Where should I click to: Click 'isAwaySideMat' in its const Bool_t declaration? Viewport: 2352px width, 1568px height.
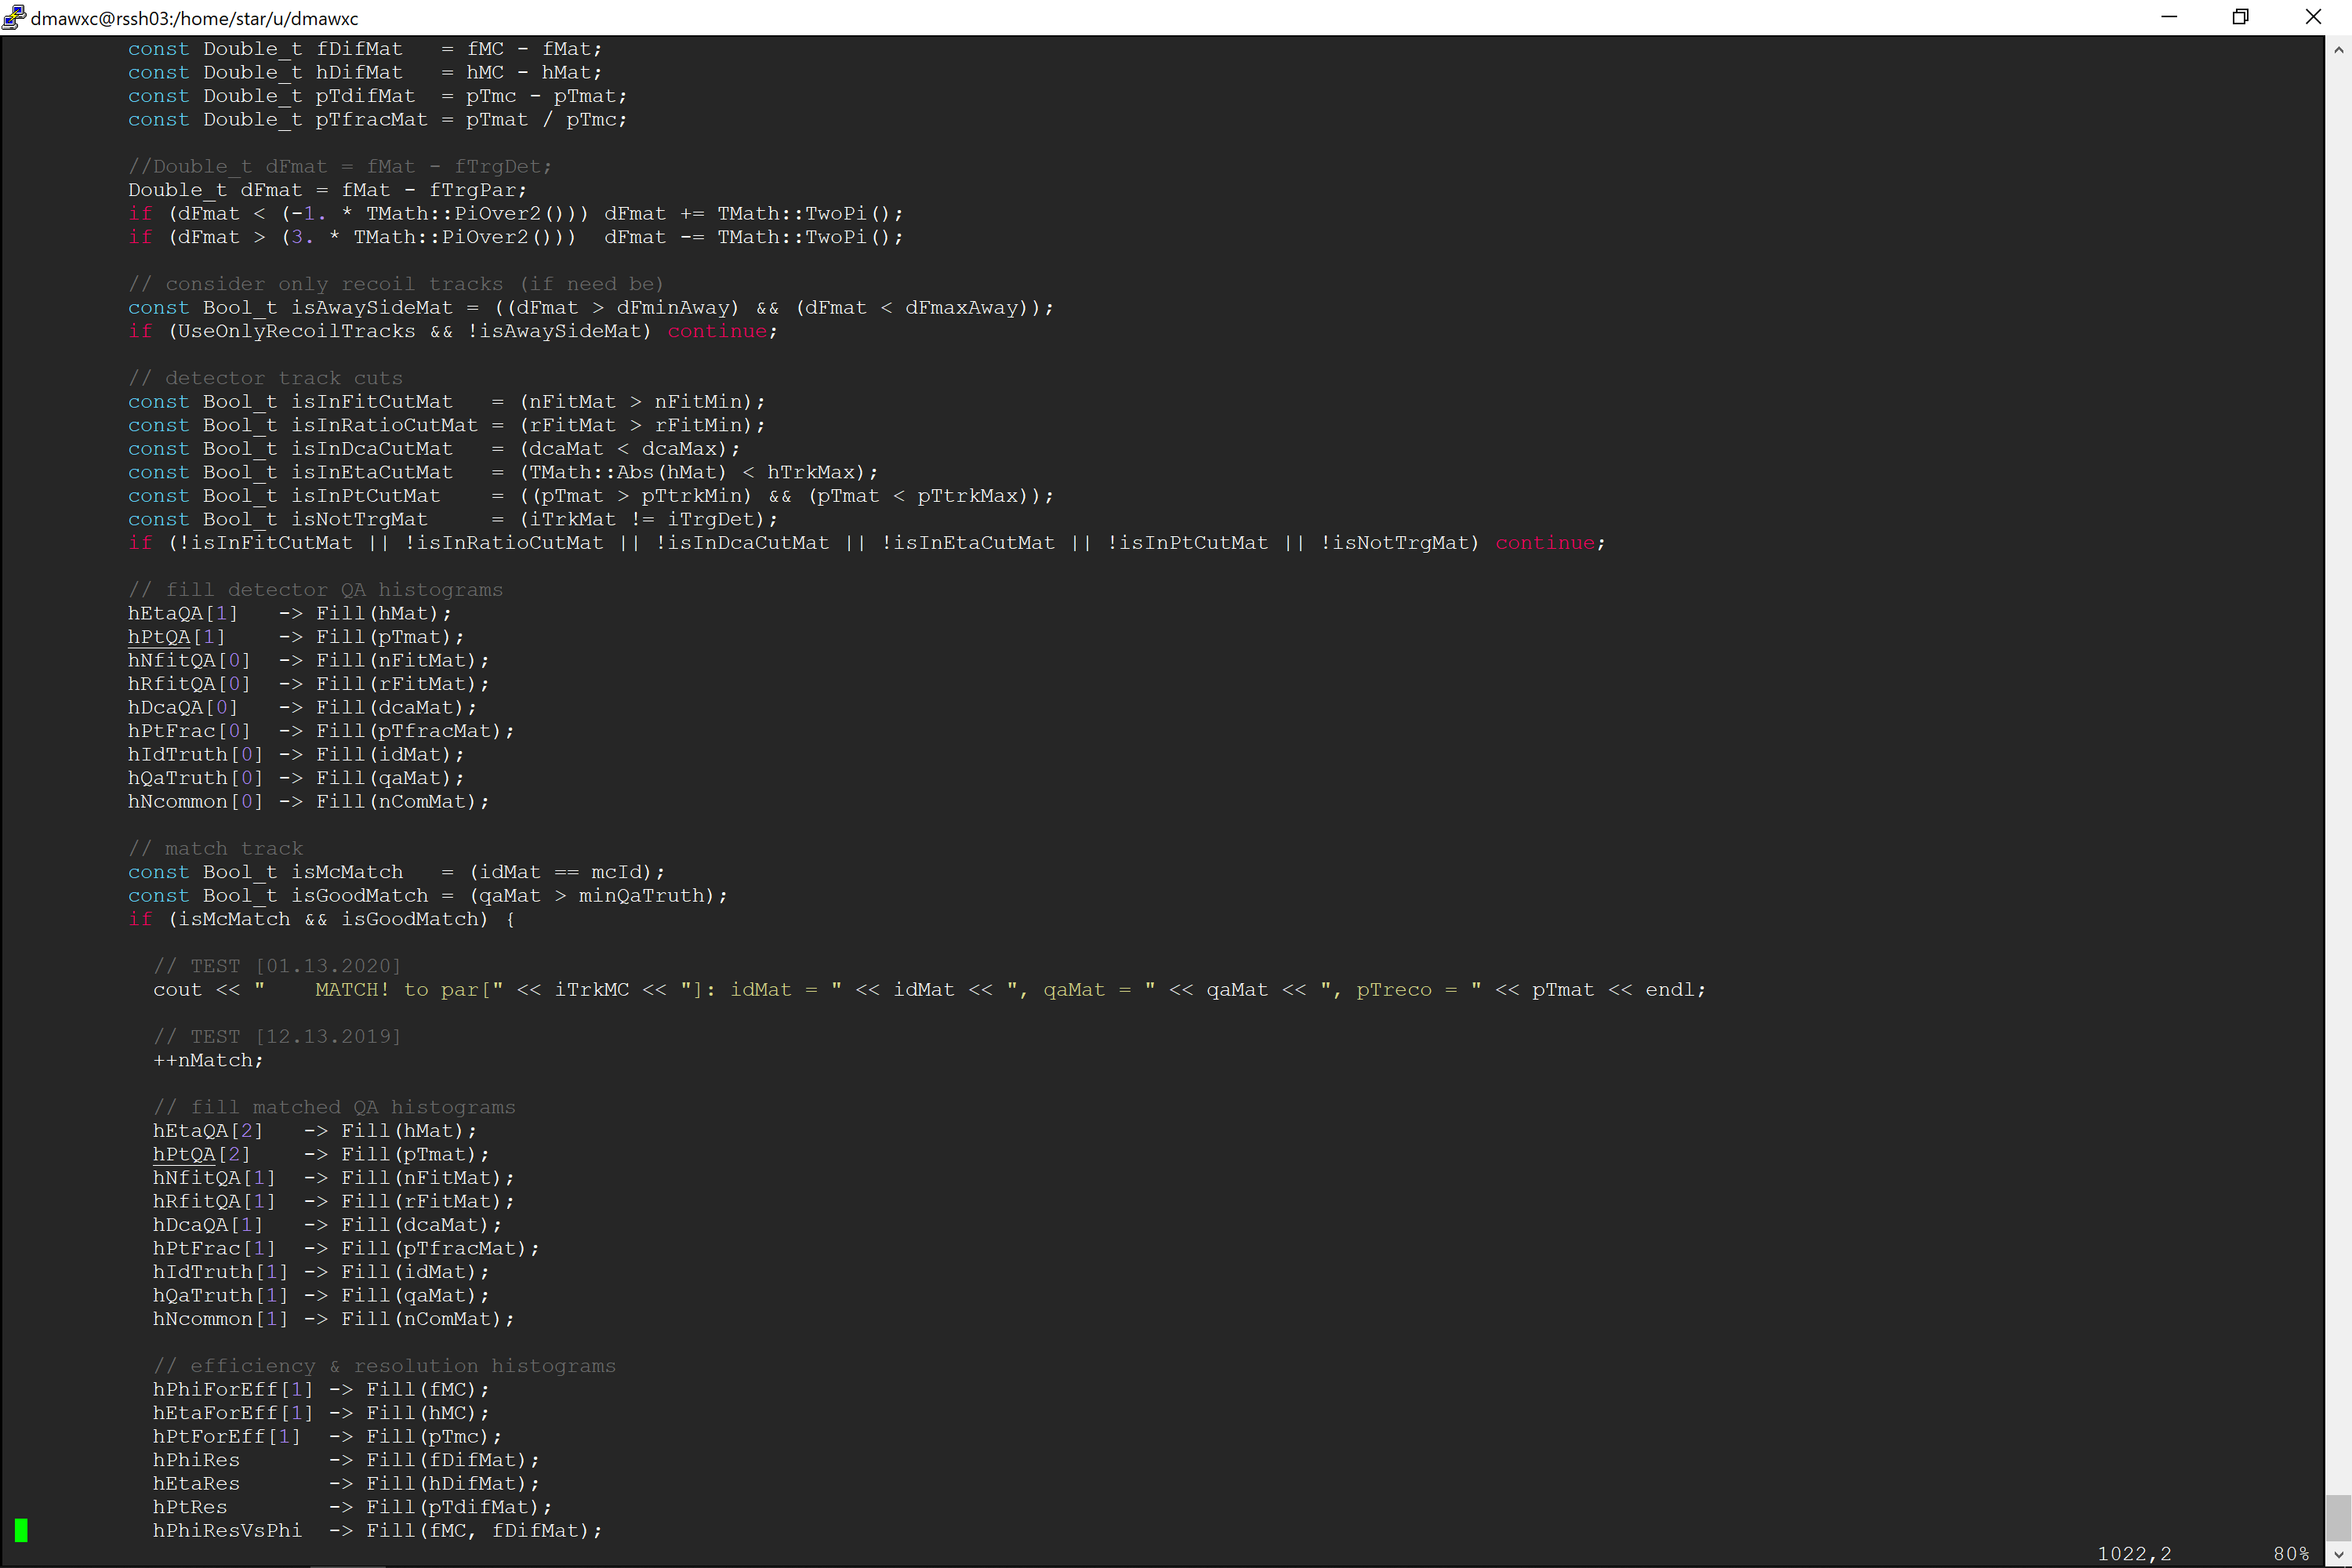[372, 307]
